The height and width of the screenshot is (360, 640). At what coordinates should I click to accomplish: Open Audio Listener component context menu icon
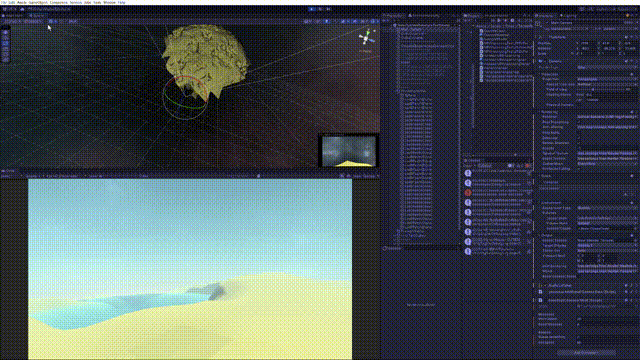point(636,285)
